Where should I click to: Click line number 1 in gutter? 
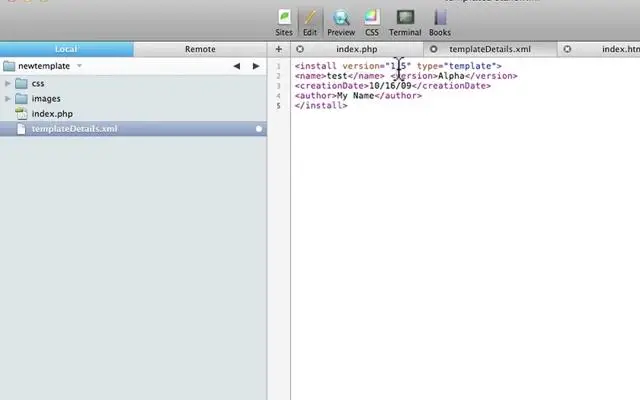pos(278,66)
